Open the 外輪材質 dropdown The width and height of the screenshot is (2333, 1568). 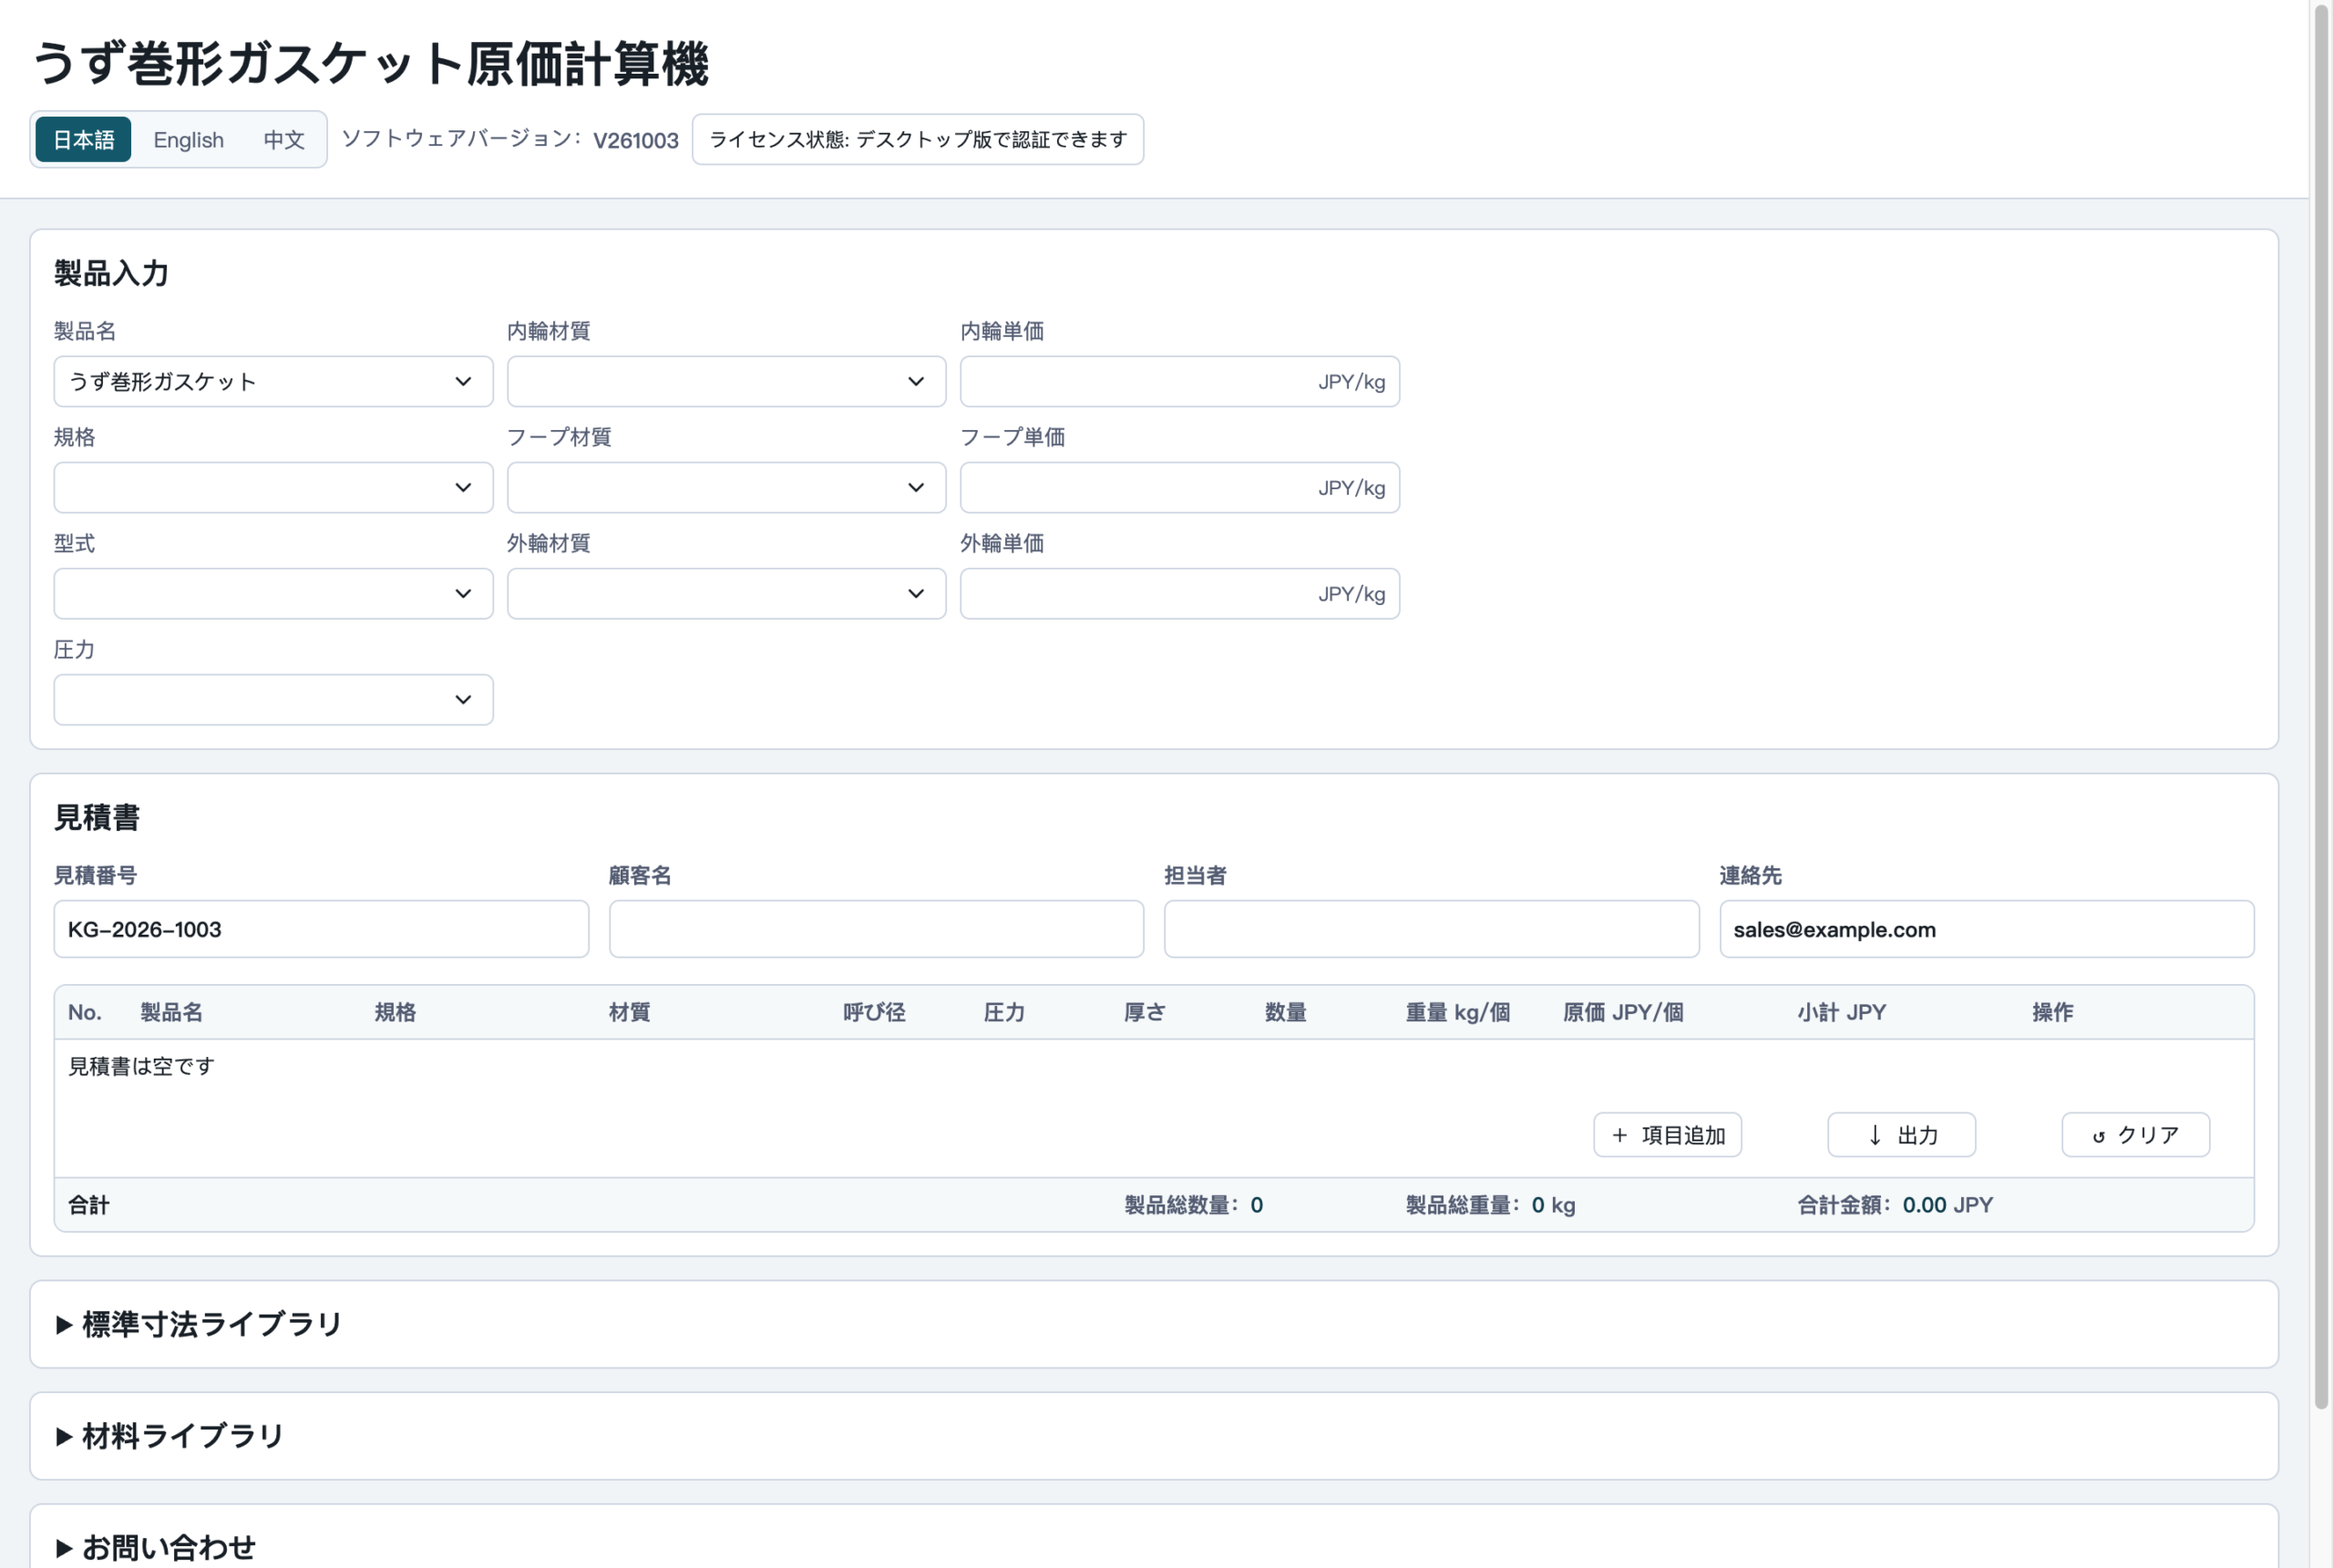(726, 593)
